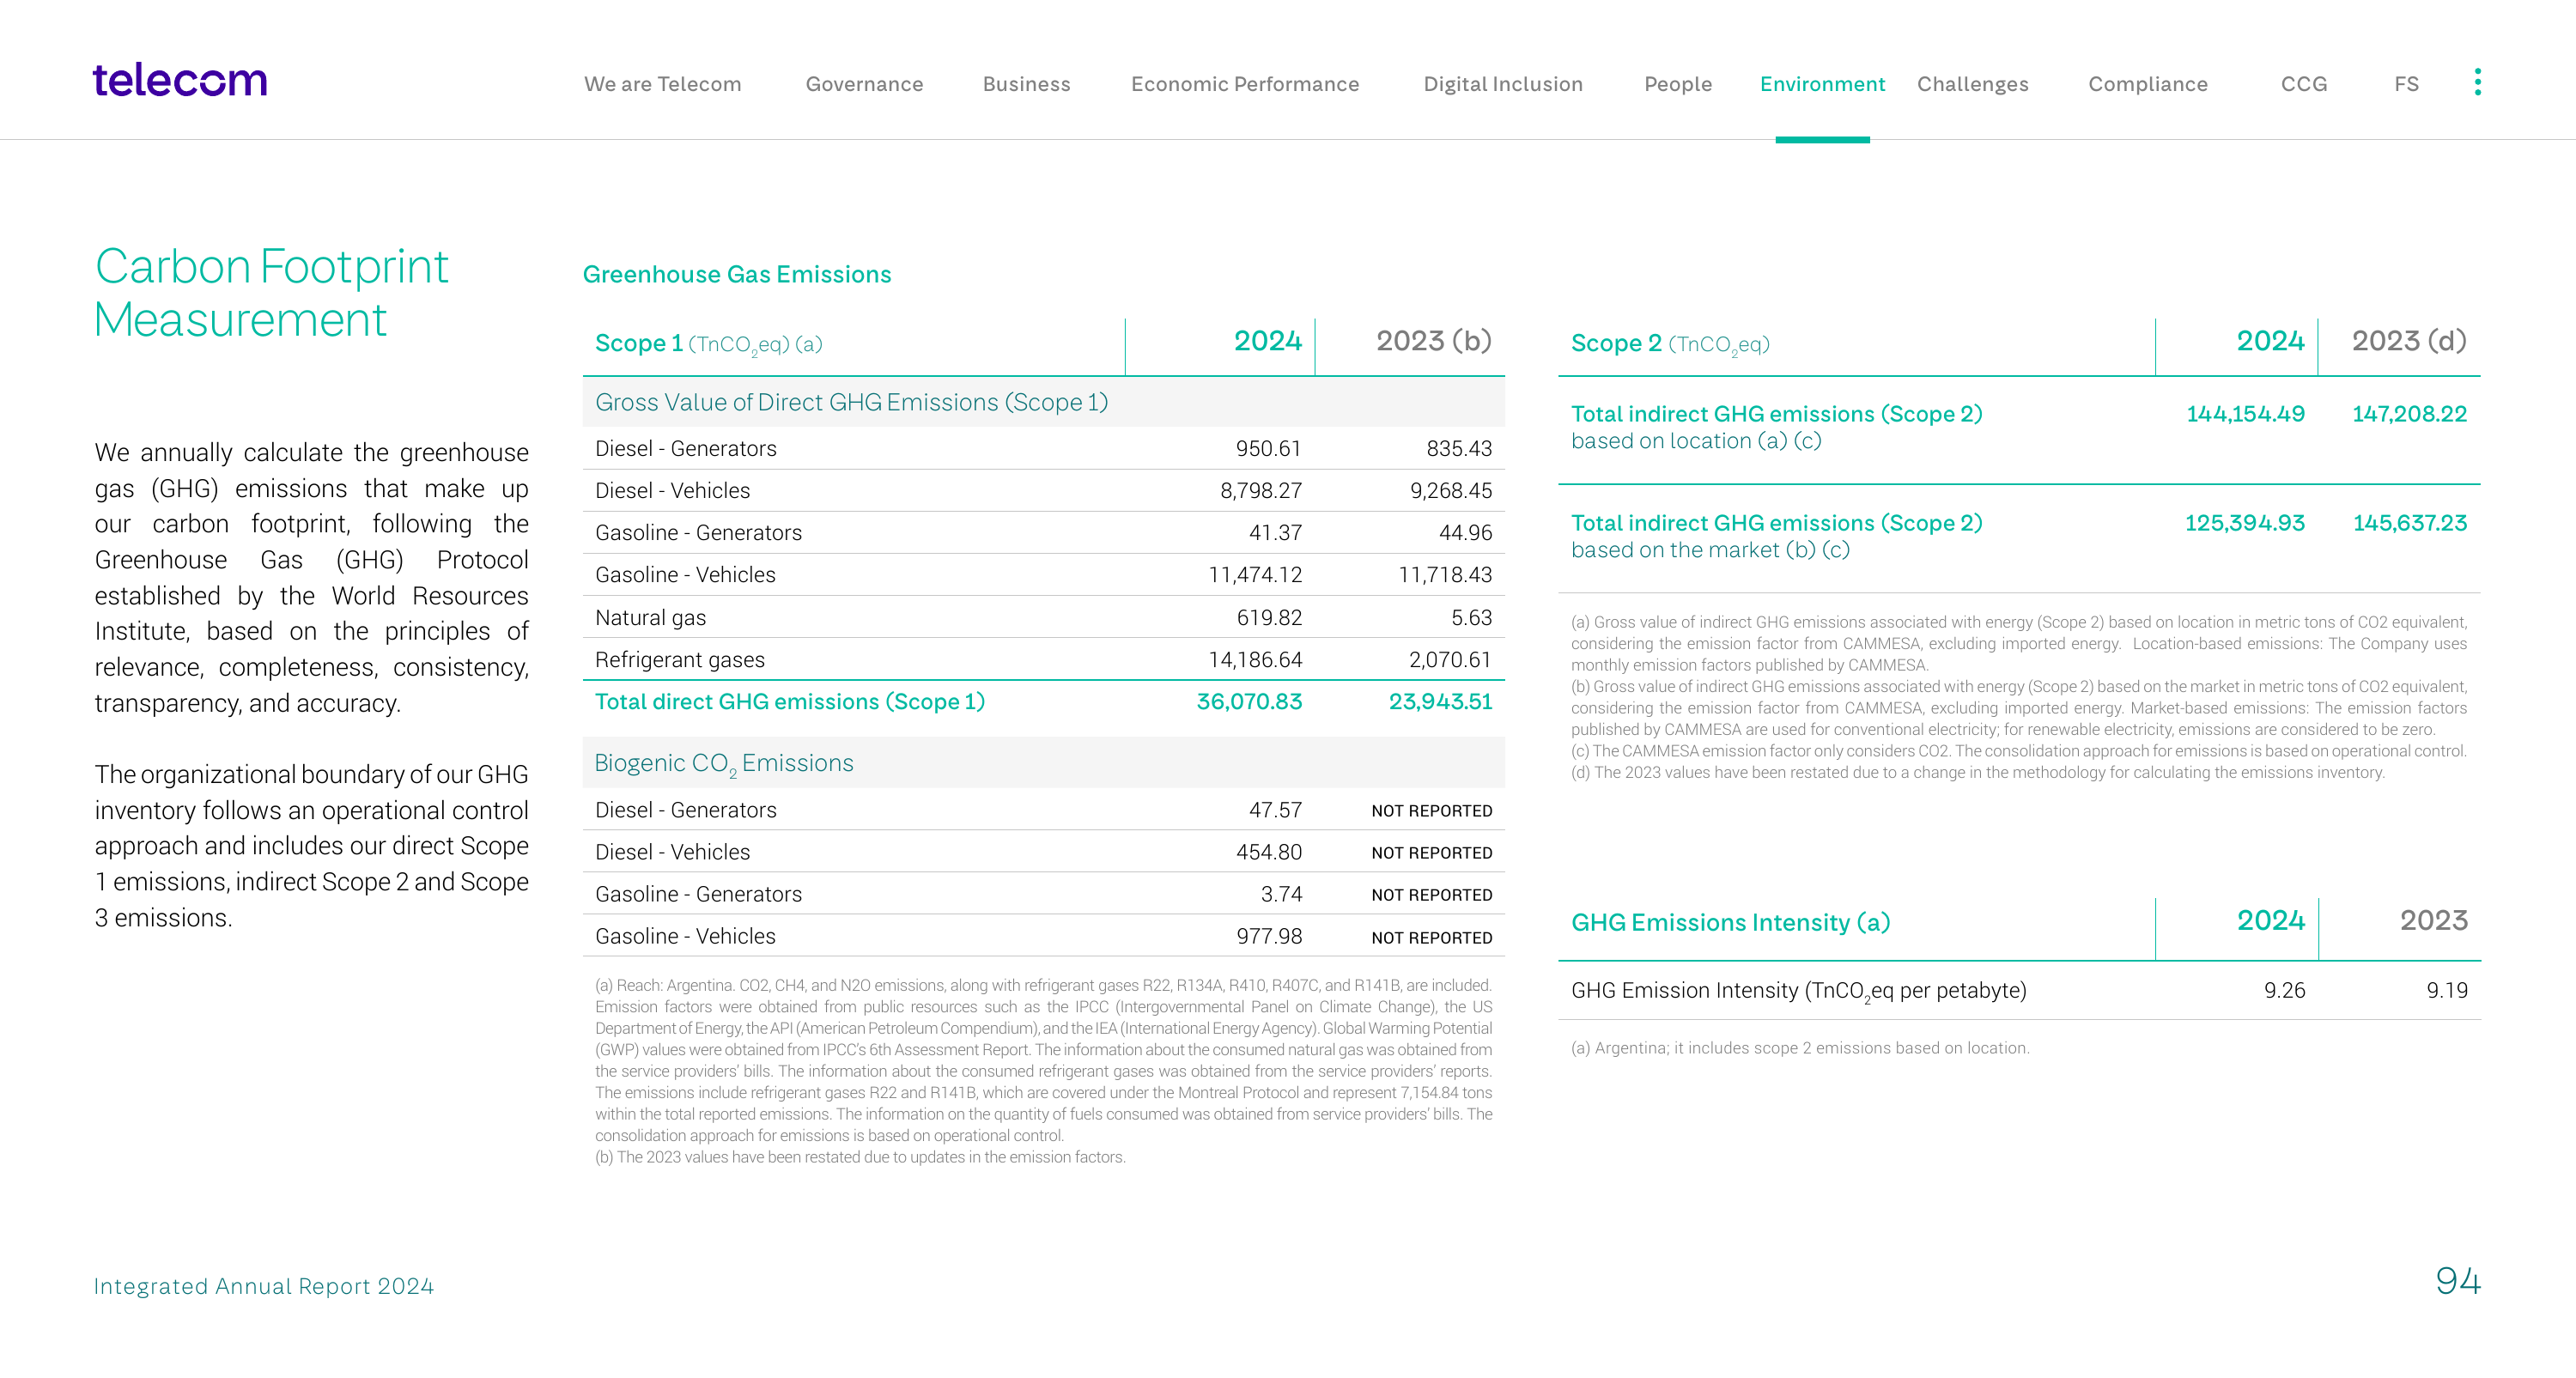Screen dimensions: 2576x1378
Task: Click the Carbon Footprint Measurement heading
Action: (271, 293)
